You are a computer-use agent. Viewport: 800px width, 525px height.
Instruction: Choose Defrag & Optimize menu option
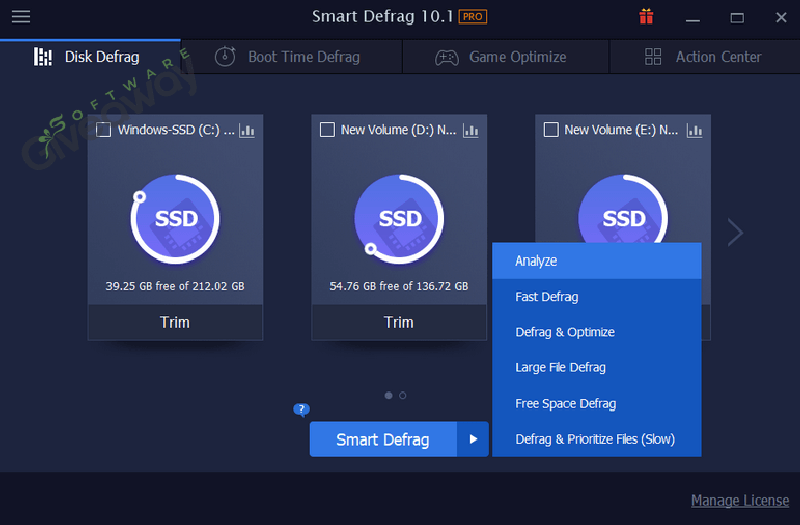[596, 332]
